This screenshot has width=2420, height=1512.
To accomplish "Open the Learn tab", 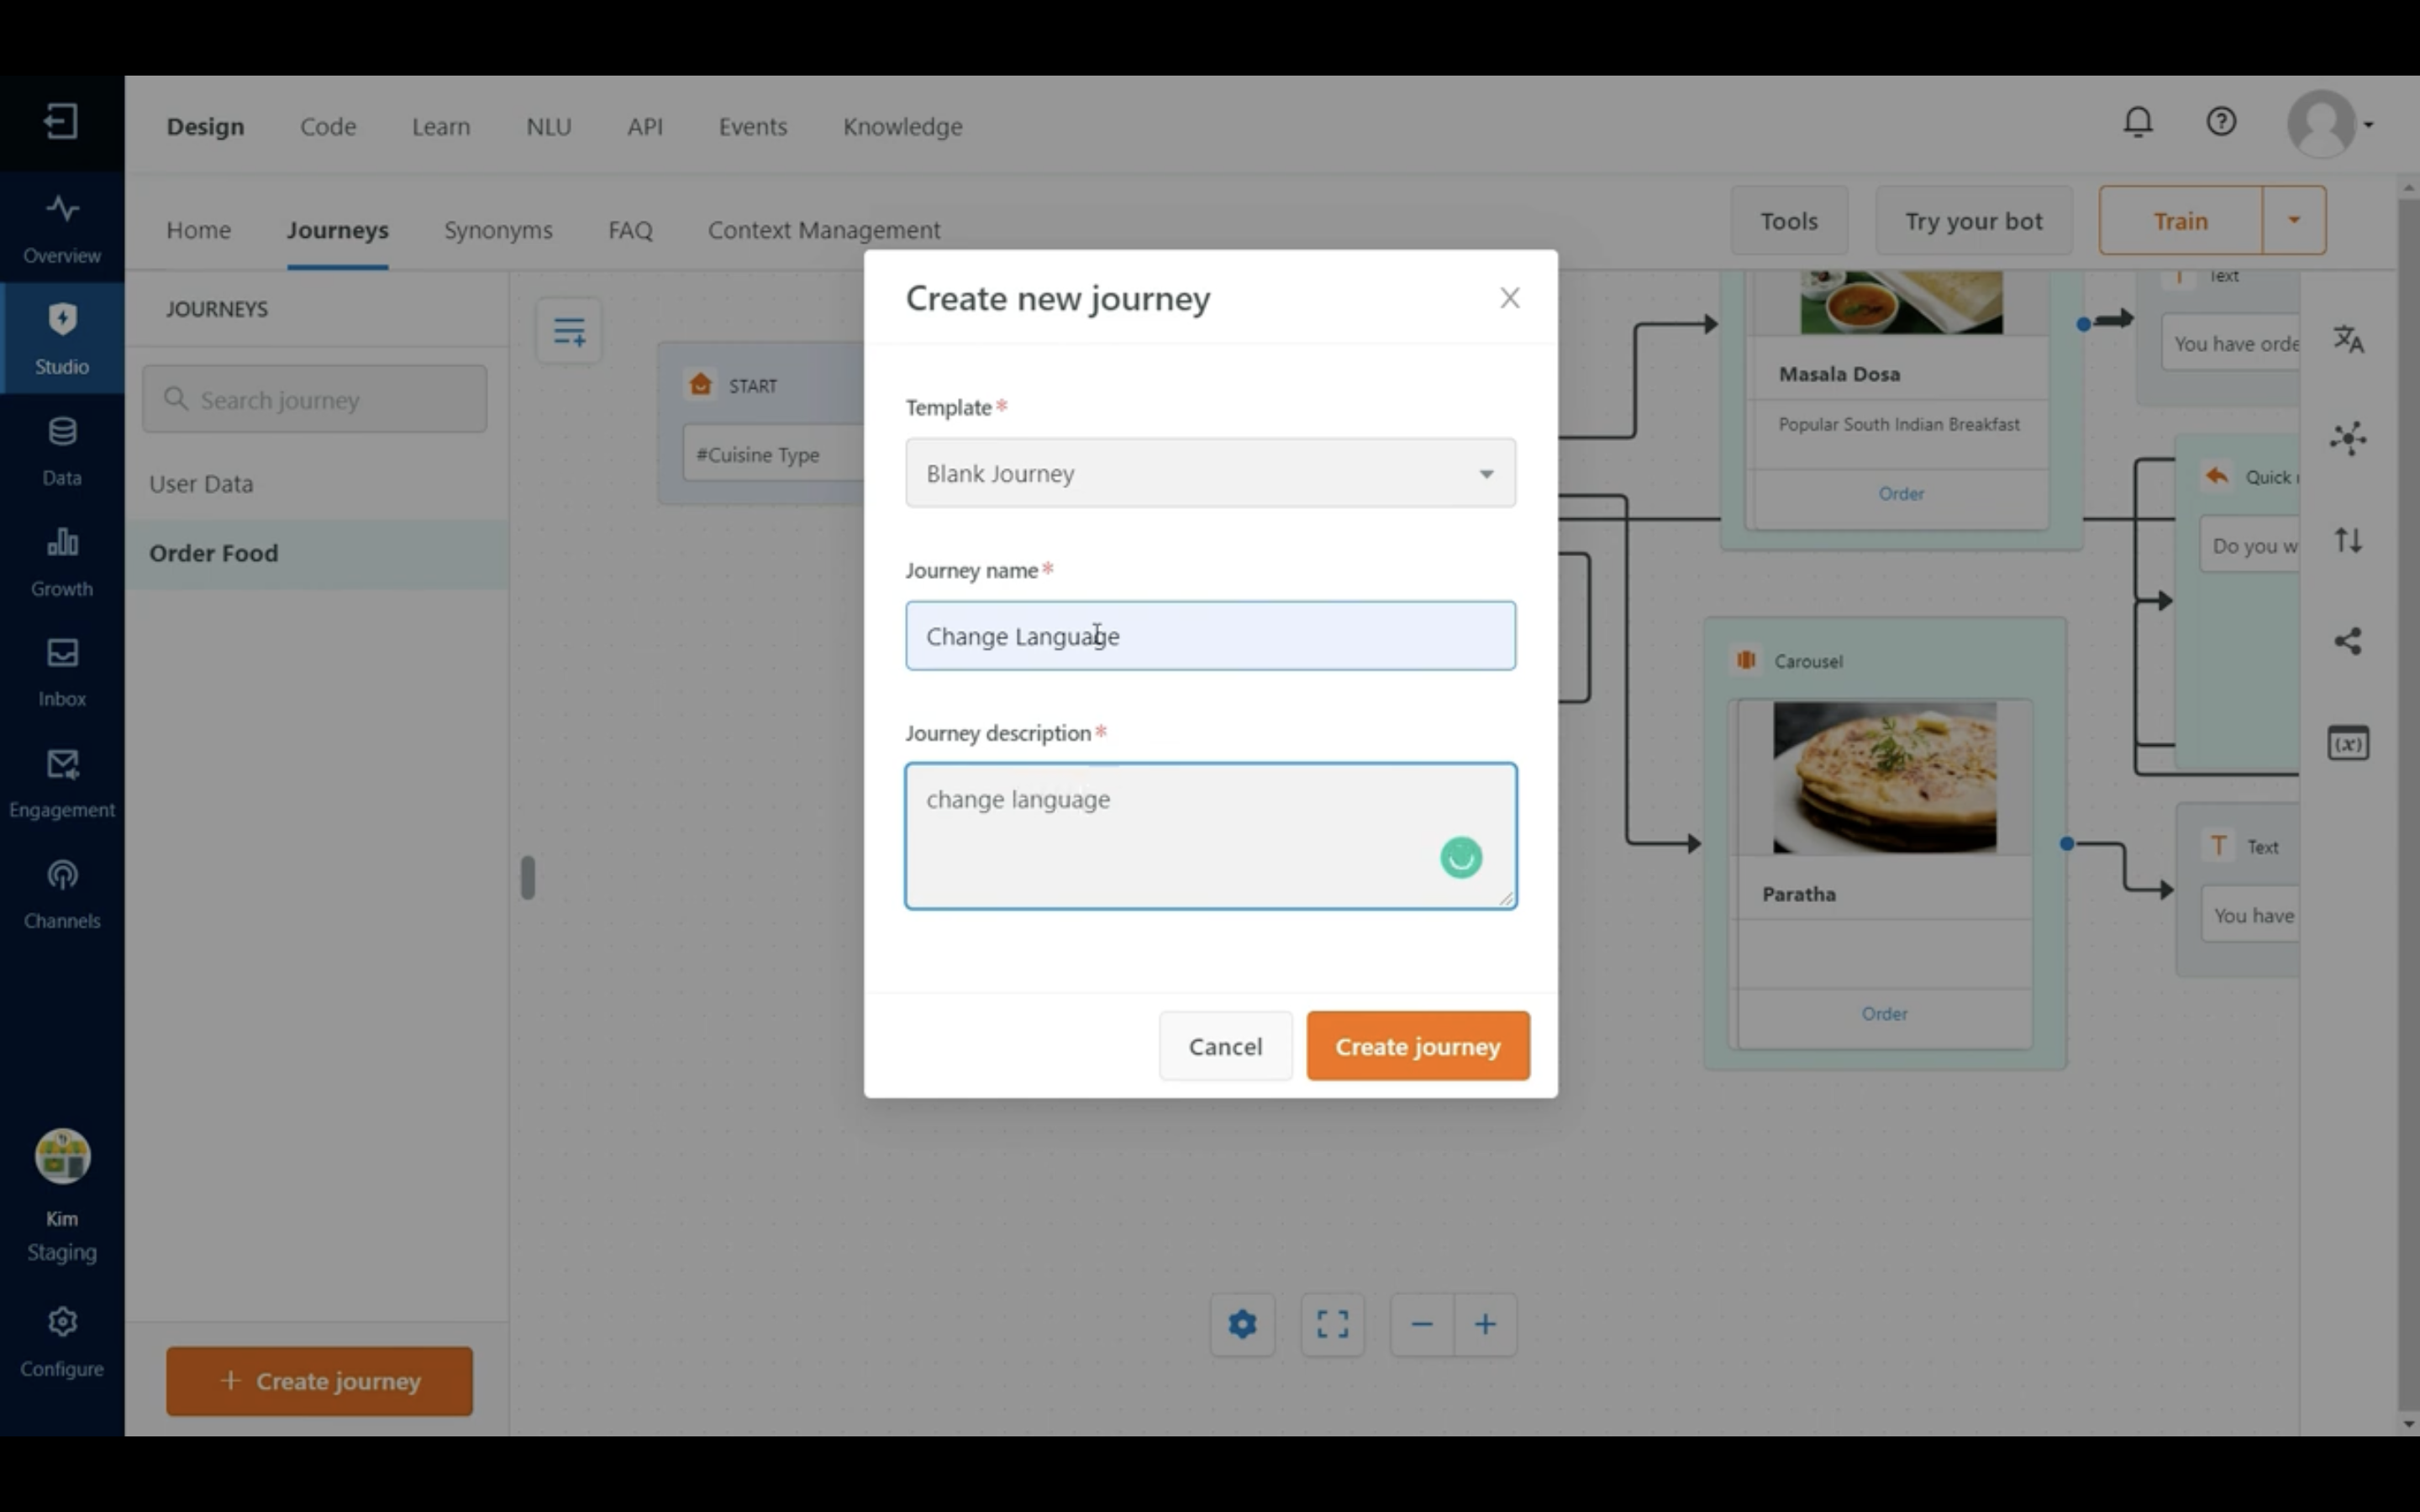I will [441, 126].
